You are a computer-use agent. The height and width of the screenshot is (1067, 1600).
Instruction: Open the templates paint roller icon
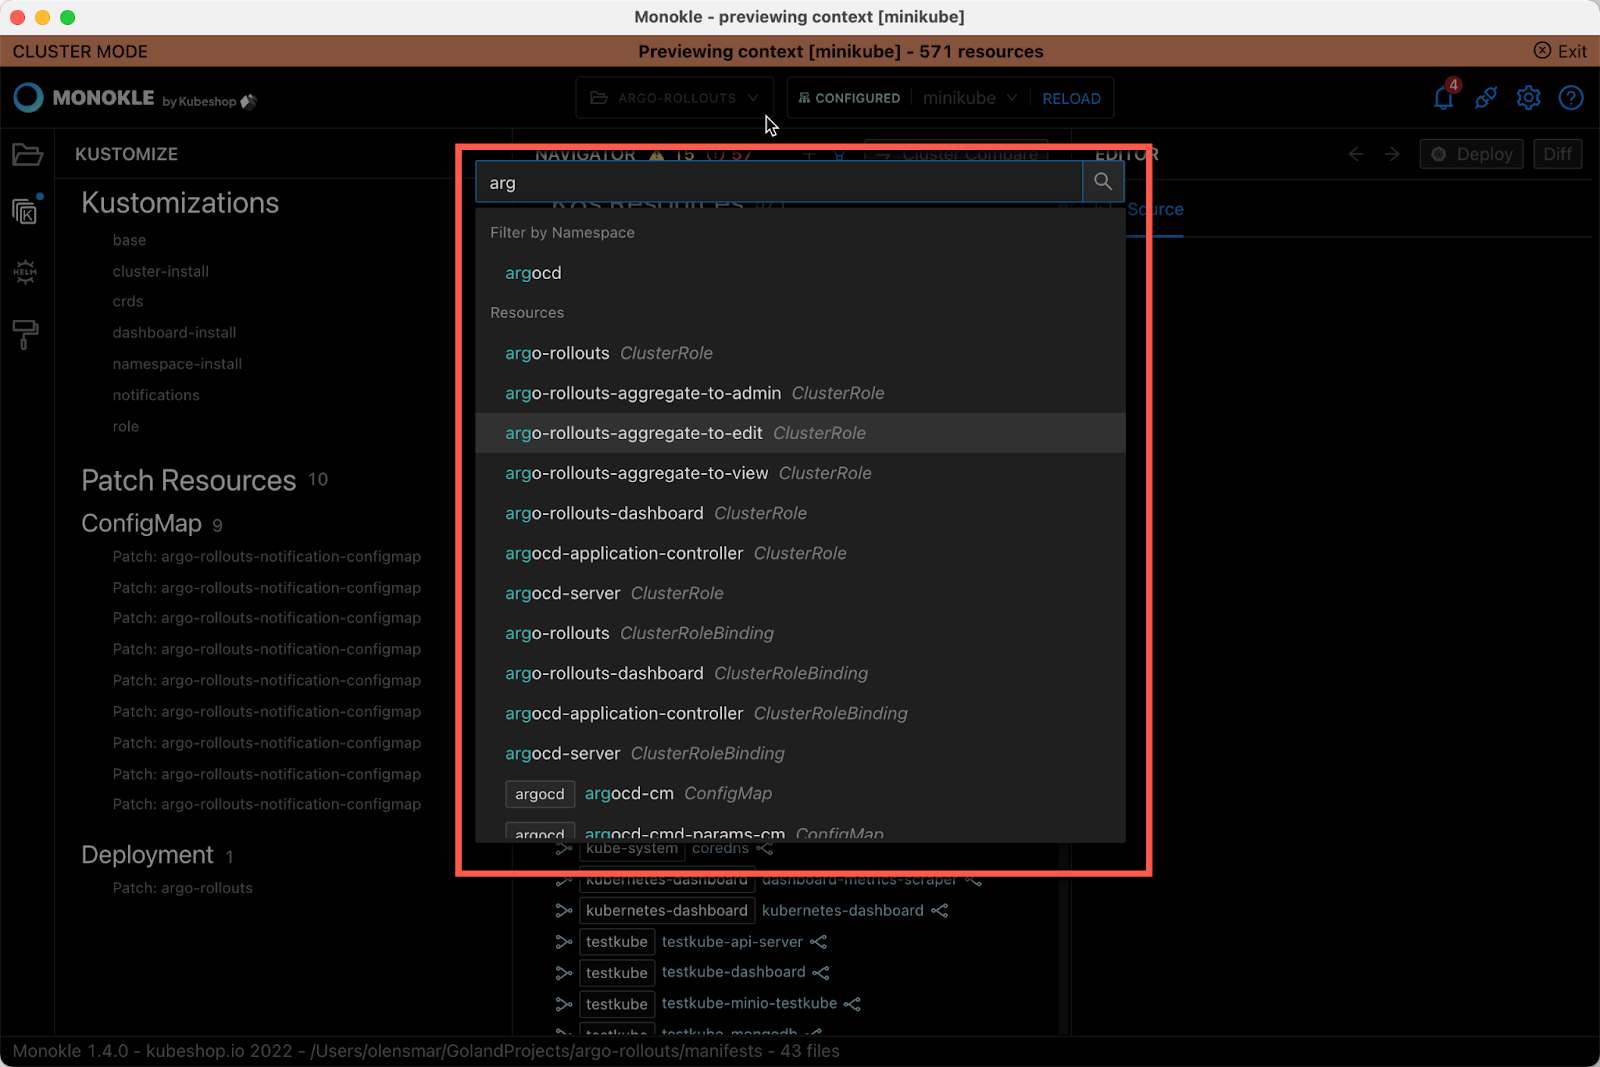click(25, 334)
